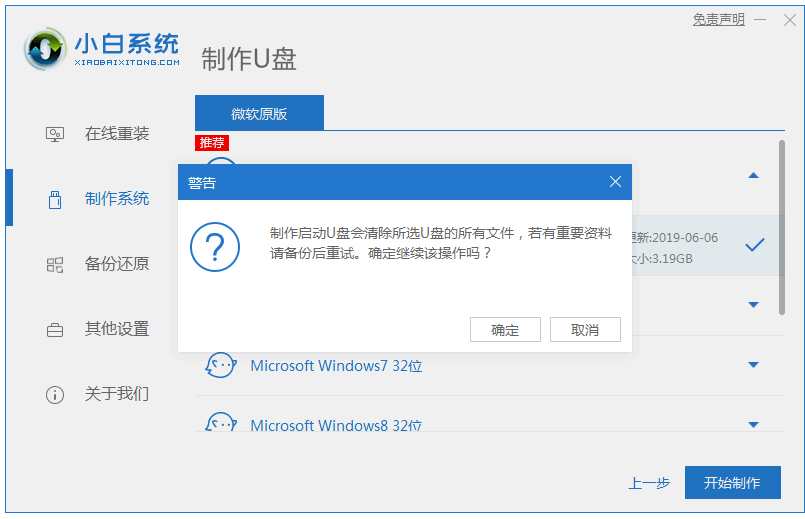This screenshot has height=519, width=805.
Task: Open the 免责声明 link
Action: [x=718, y=20]
